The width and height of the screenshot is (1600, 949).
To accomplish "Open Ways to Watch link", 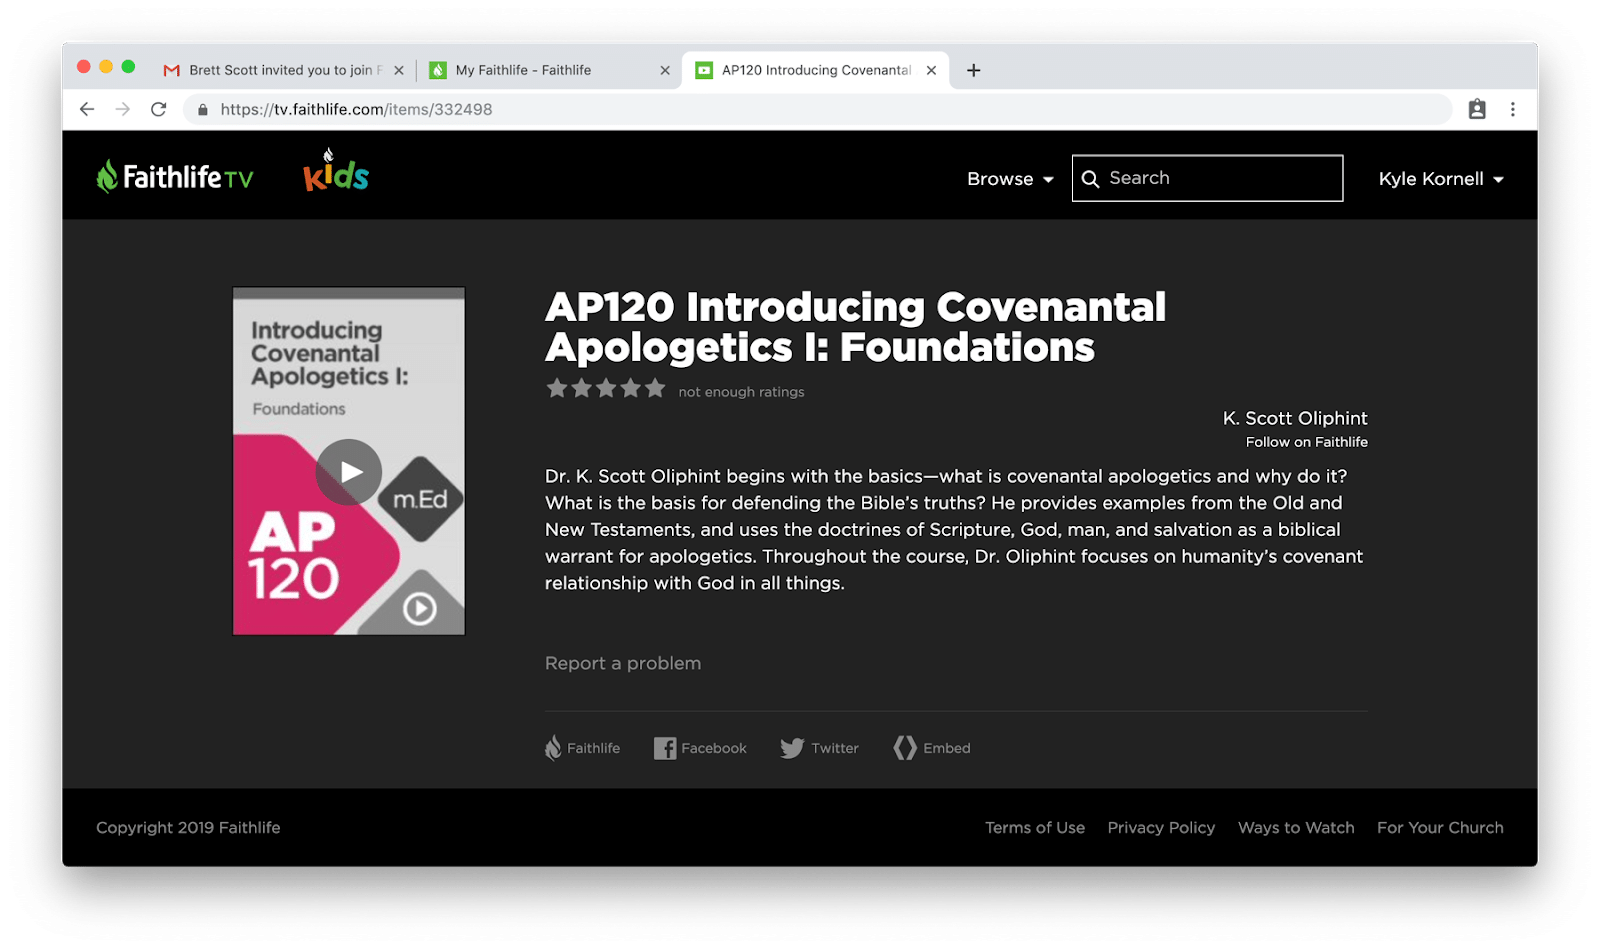I will point(1296,828).
